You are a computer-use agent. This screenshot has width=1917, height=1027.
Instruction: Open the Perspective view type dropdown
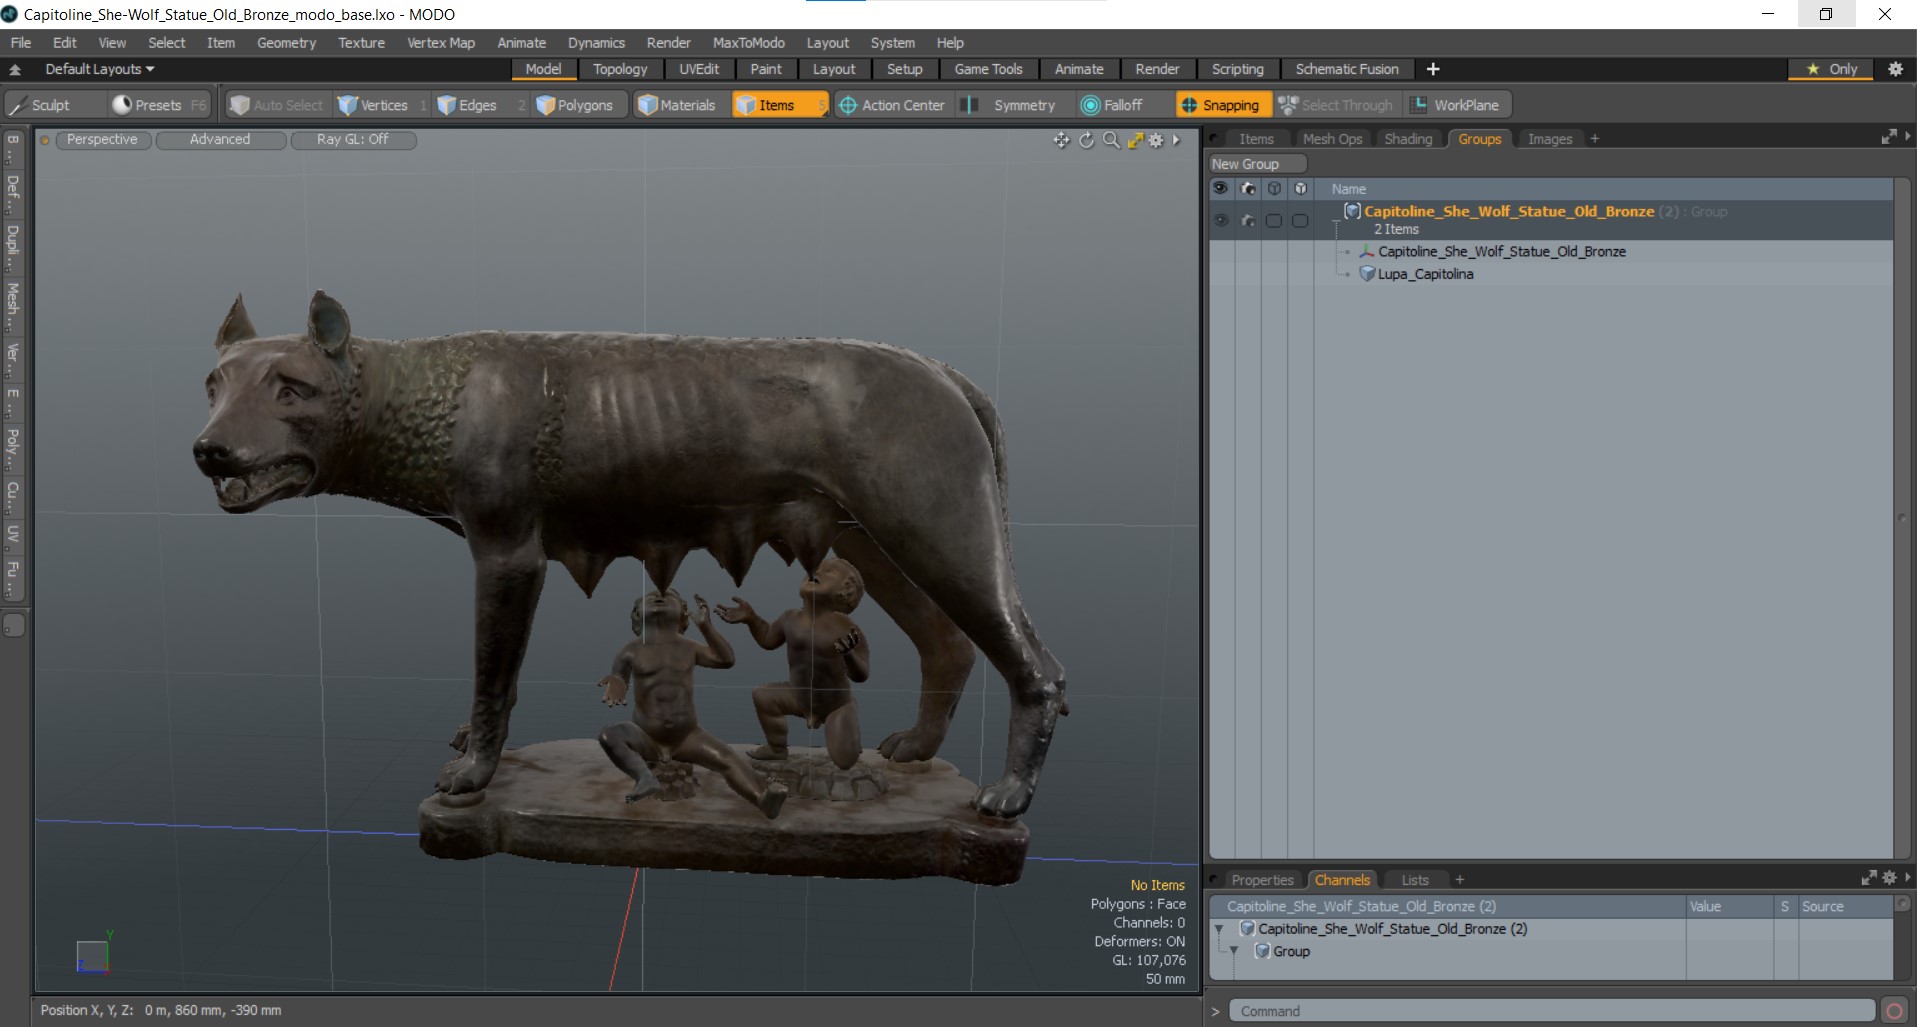tap(102, 140)
